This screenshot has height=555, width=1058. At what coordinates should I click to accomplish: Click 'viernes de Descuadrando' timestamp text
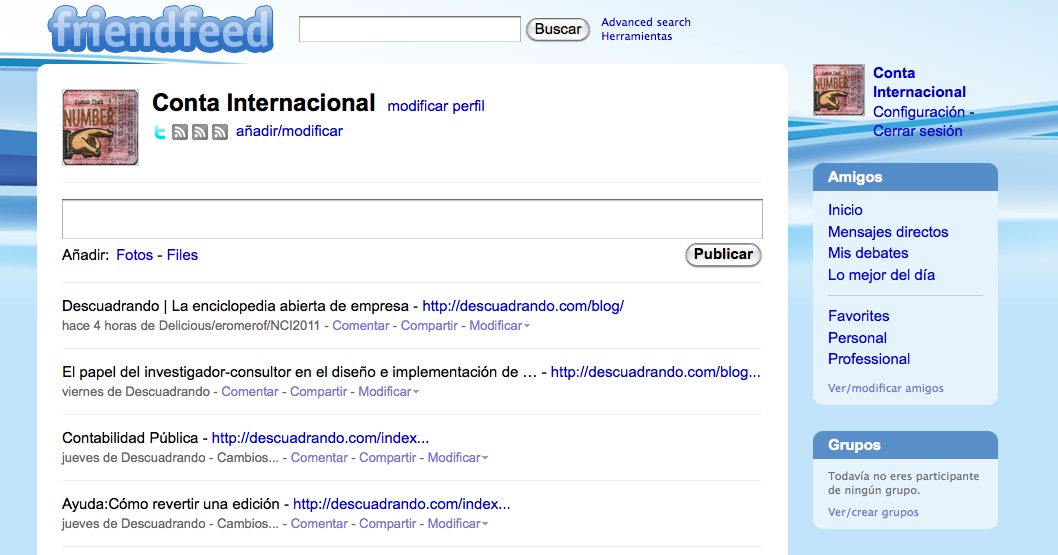click(136, 392)
